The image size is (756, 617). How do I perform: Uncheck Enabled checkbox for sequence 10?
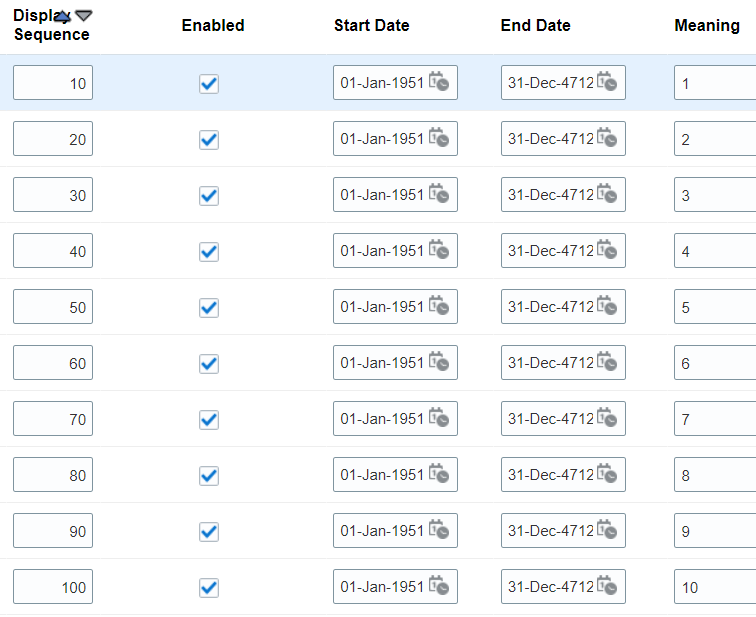[x=209, y=84]
